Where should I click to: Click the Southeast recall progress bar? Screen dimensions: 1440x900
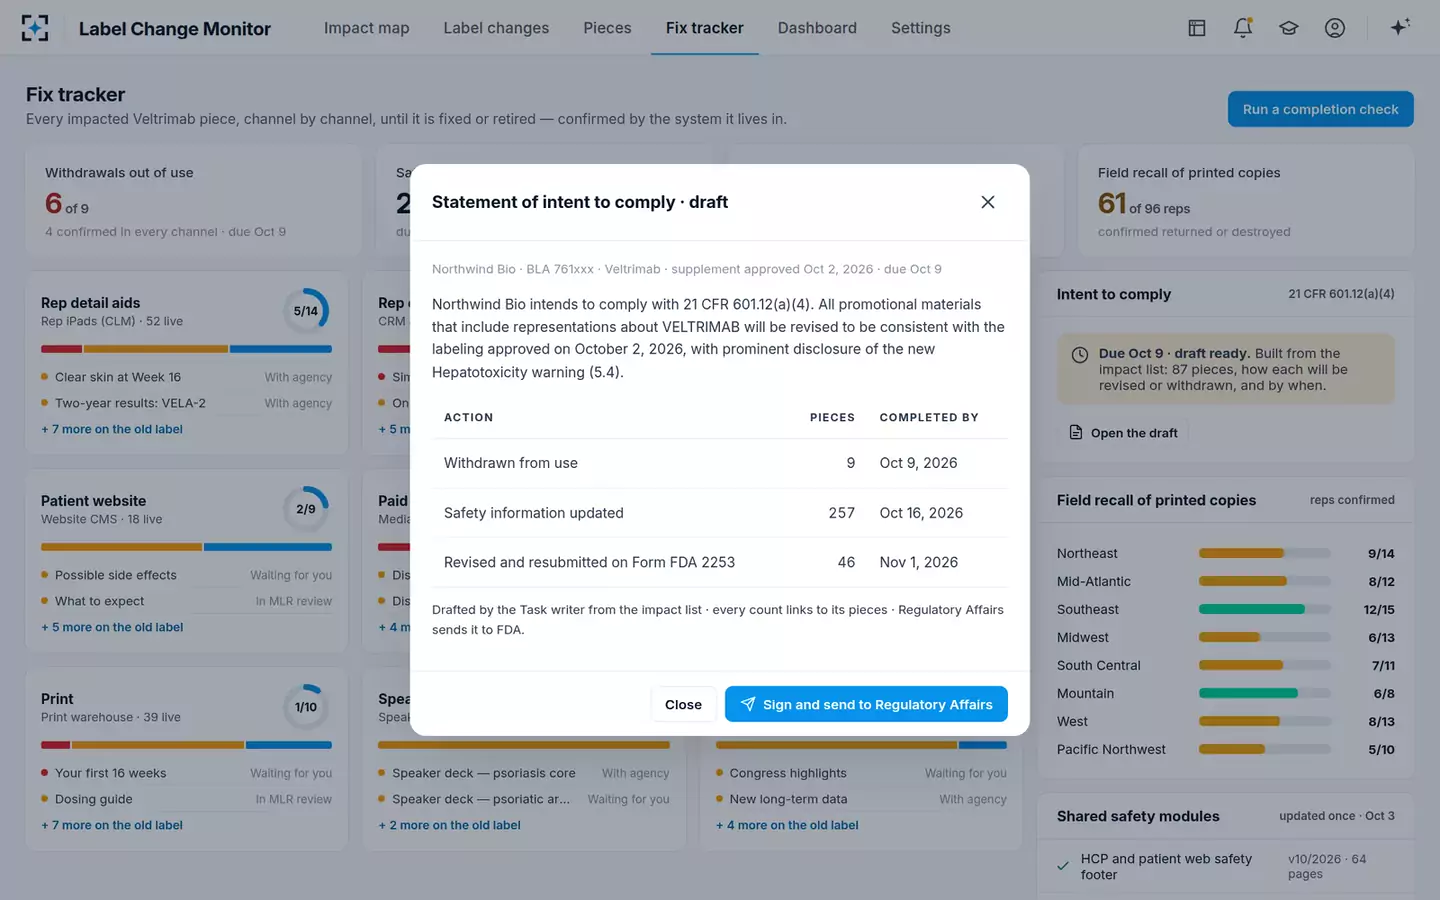(x=1265, y=609)
